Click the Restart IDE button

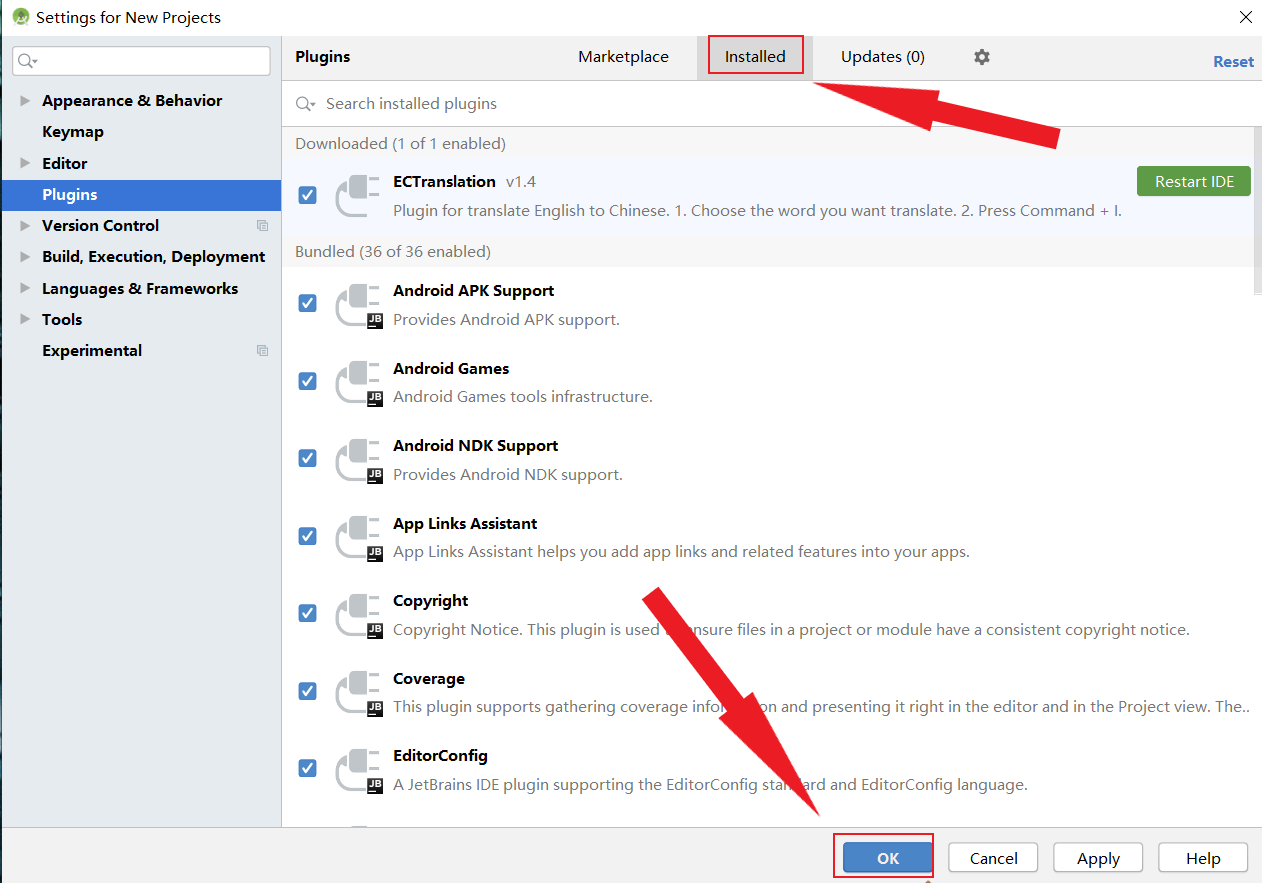tap(1194, 181)
